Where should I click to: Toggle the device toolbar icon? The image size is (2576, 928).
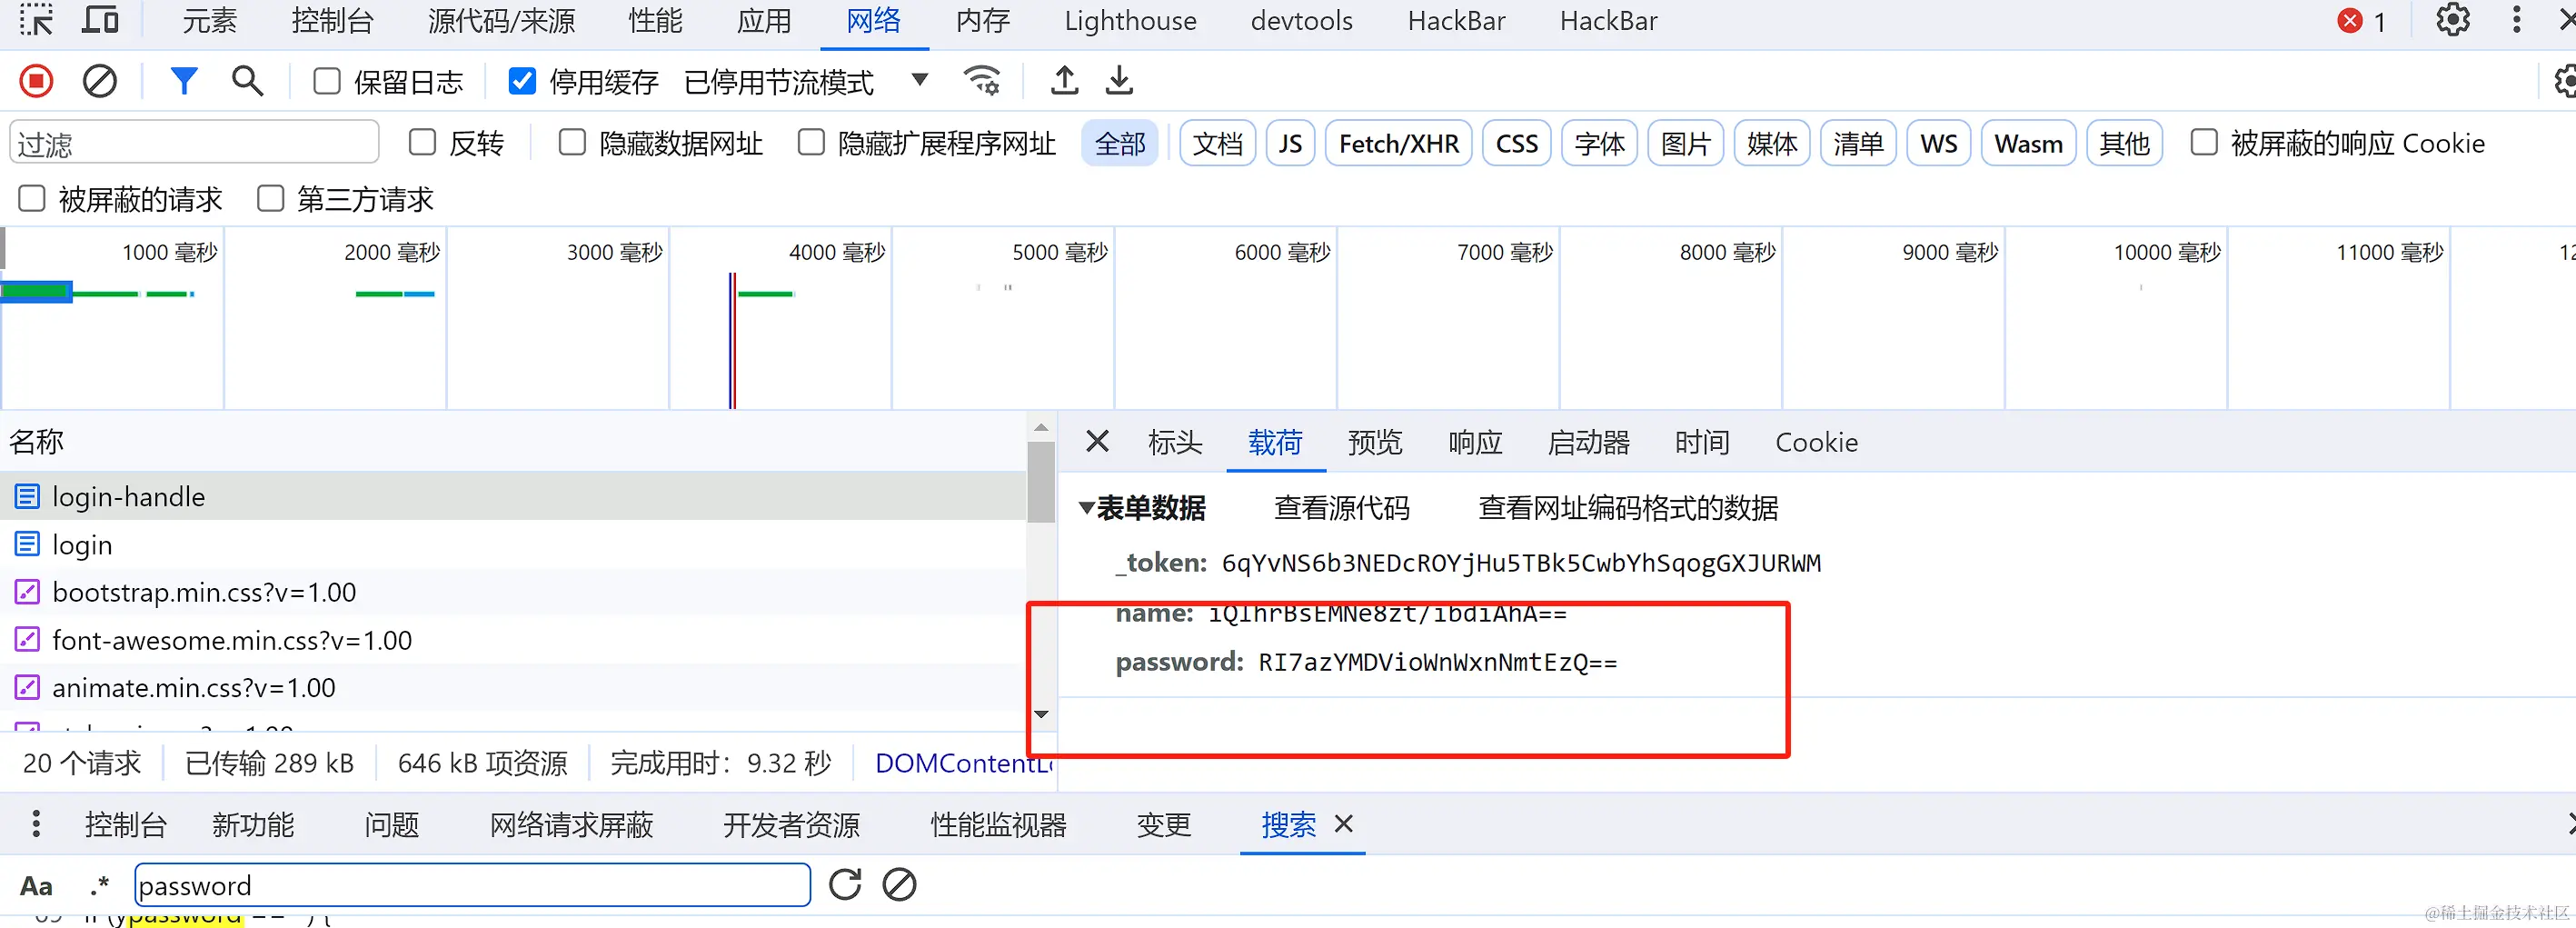tap(99, 20)
